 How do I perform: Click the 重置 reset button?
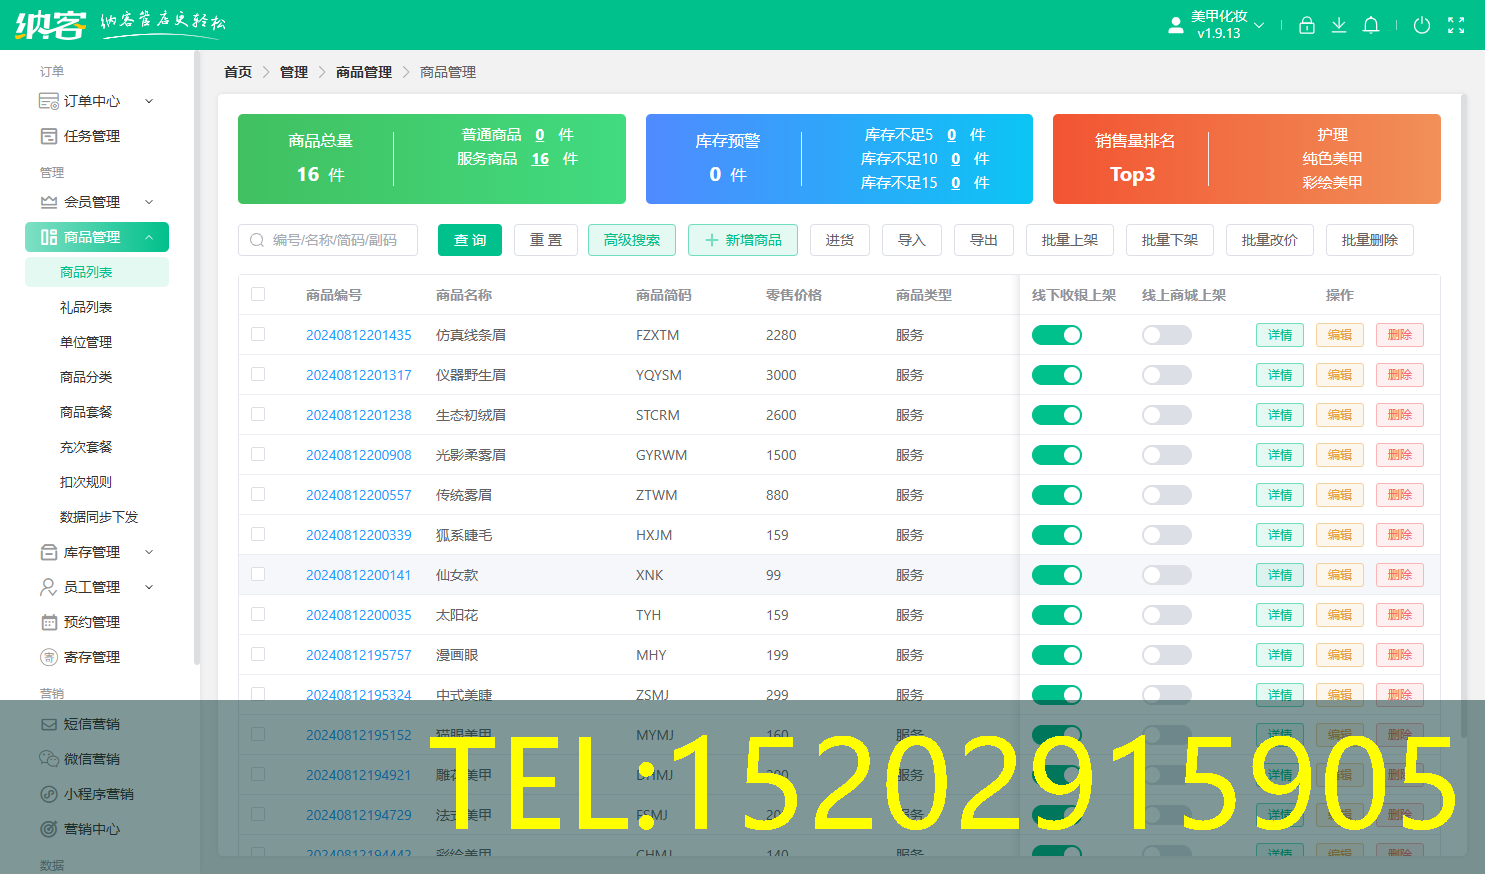click(546, 240)
